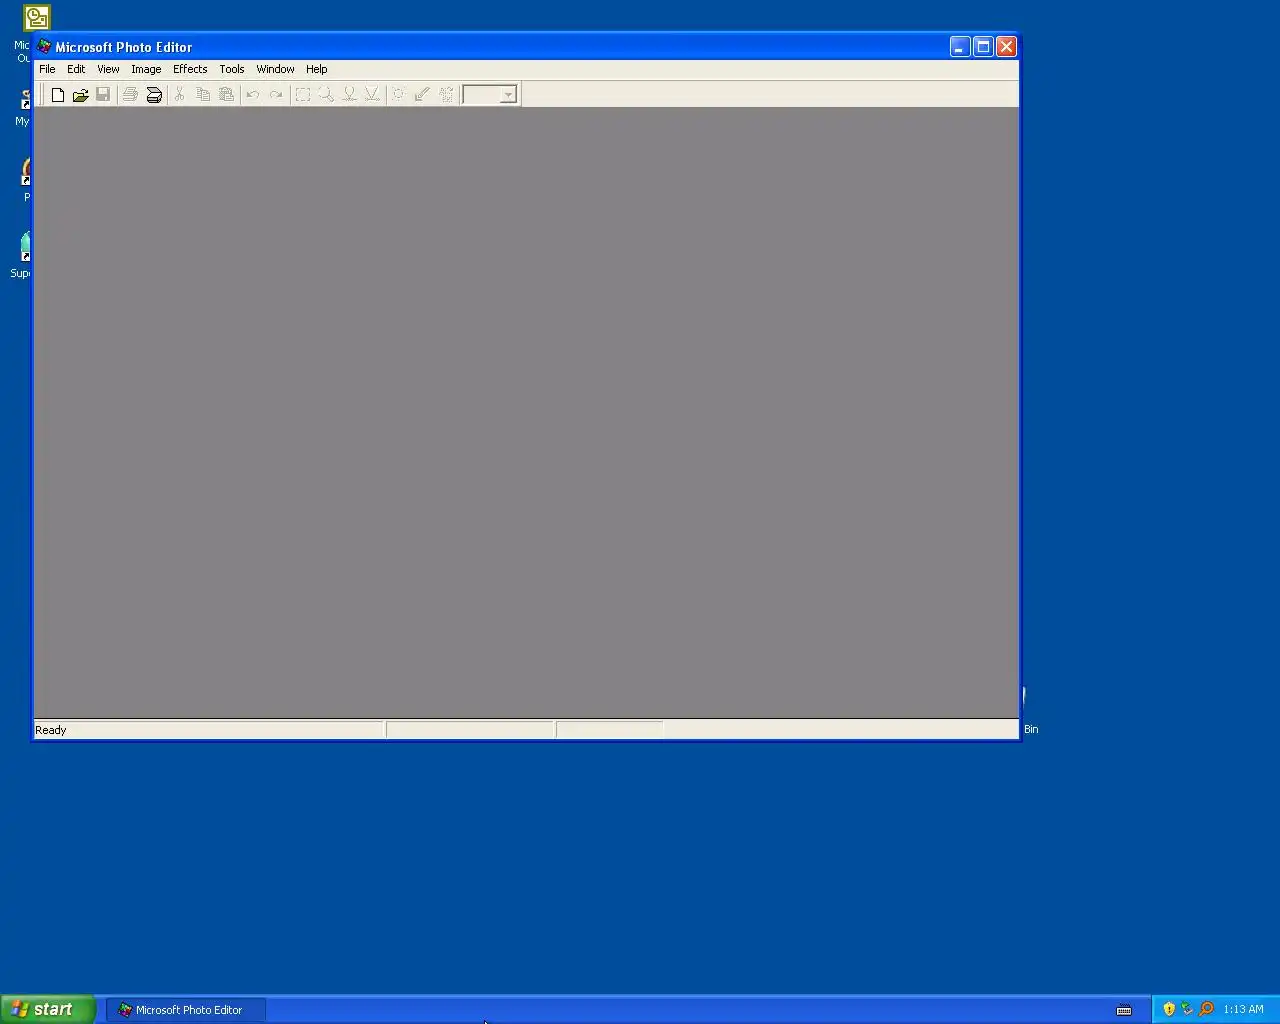Click the Copy toolbar icon

[203, 95]
